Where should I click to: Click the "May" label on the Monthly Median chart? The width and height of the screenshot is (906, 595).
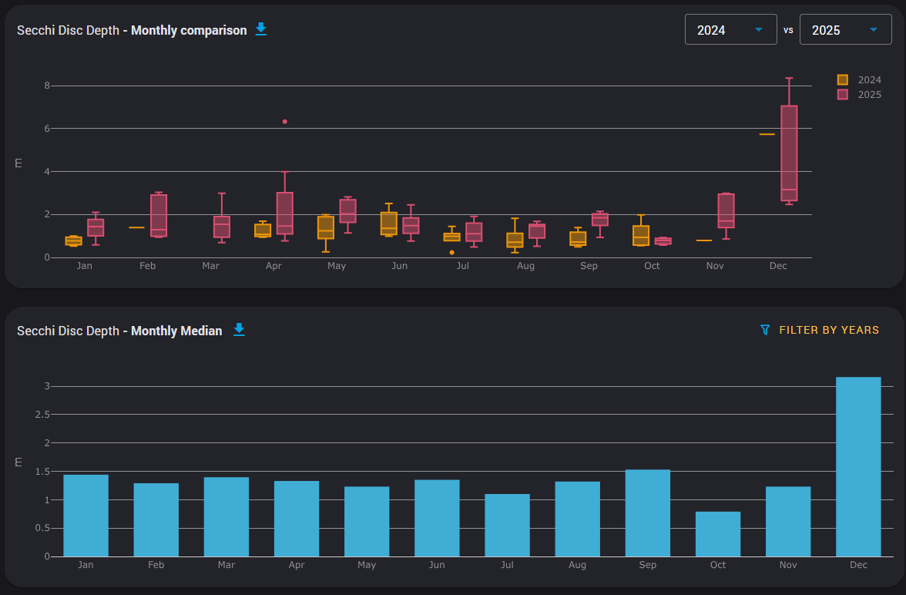click(x=367, y=565)
